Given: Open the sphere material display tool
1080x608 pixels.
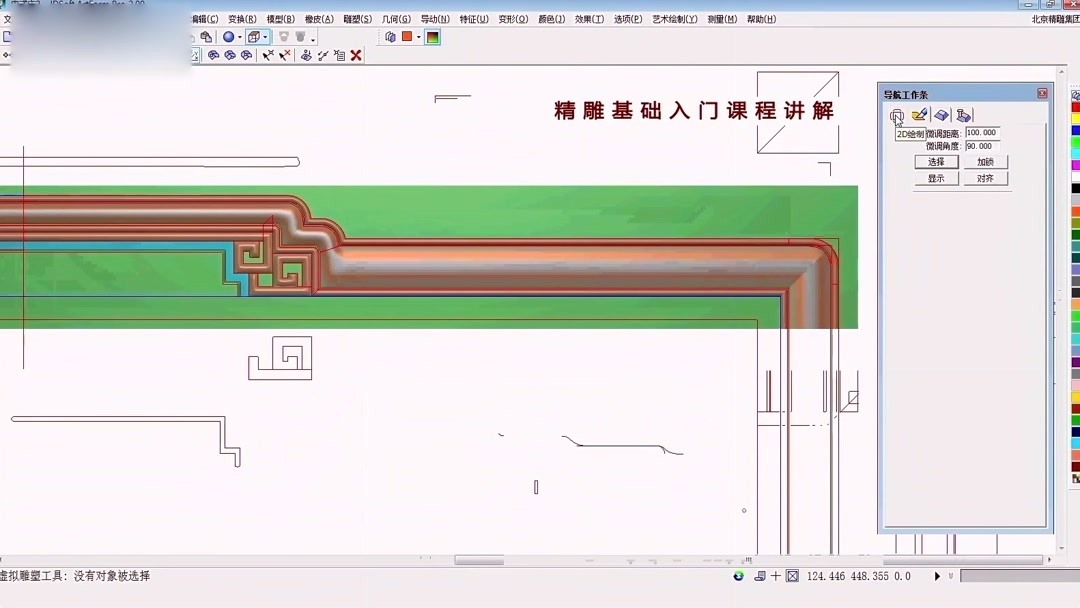Looking at the screenshot, I should tap(229, 36).
